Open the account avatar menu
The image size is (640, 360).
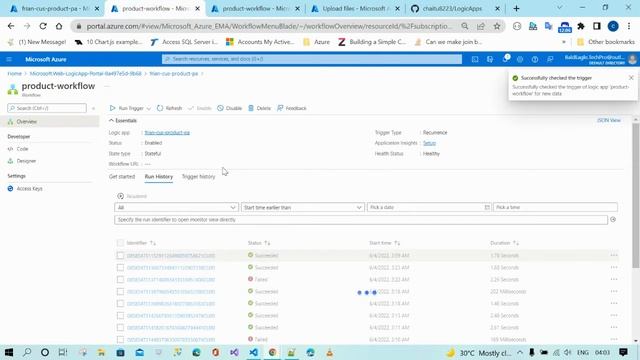633,59
